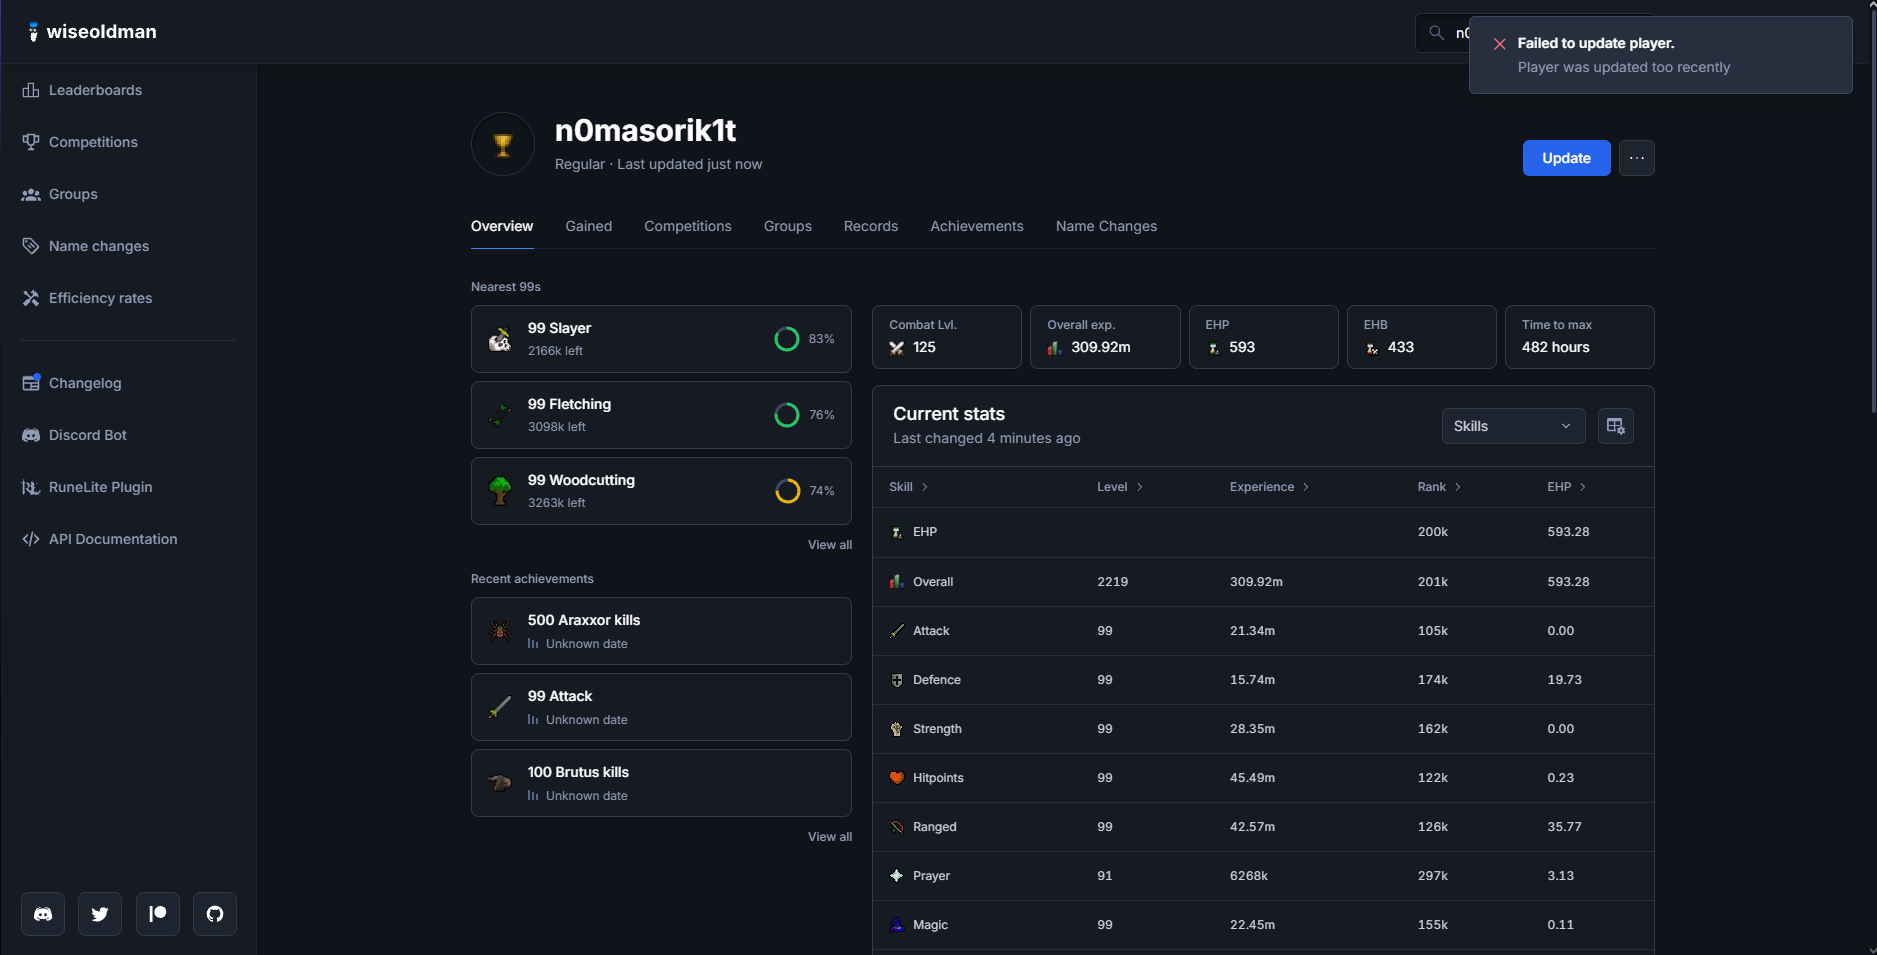1877x955 pixels.
Task: Open the Twitter icon link
Action: coord(100,914)
